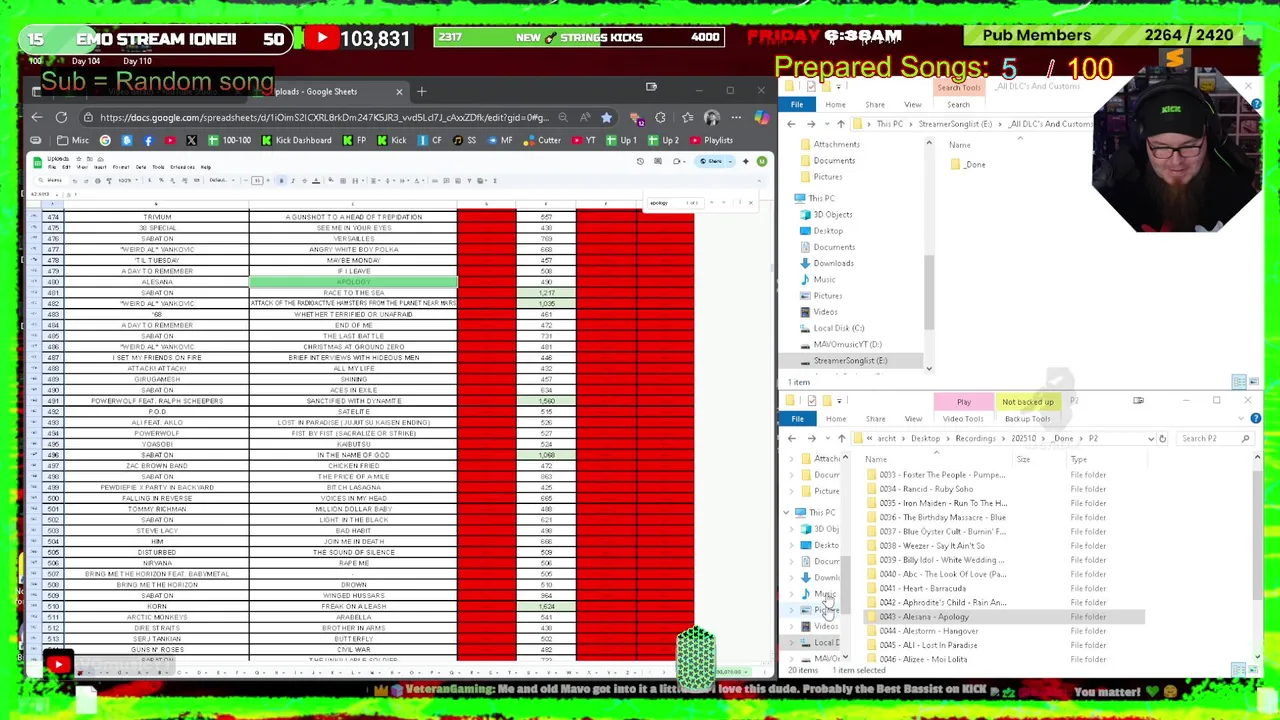
Task: Collapse This PC in lower Explorer tree
Action: (x=786, y=512)
